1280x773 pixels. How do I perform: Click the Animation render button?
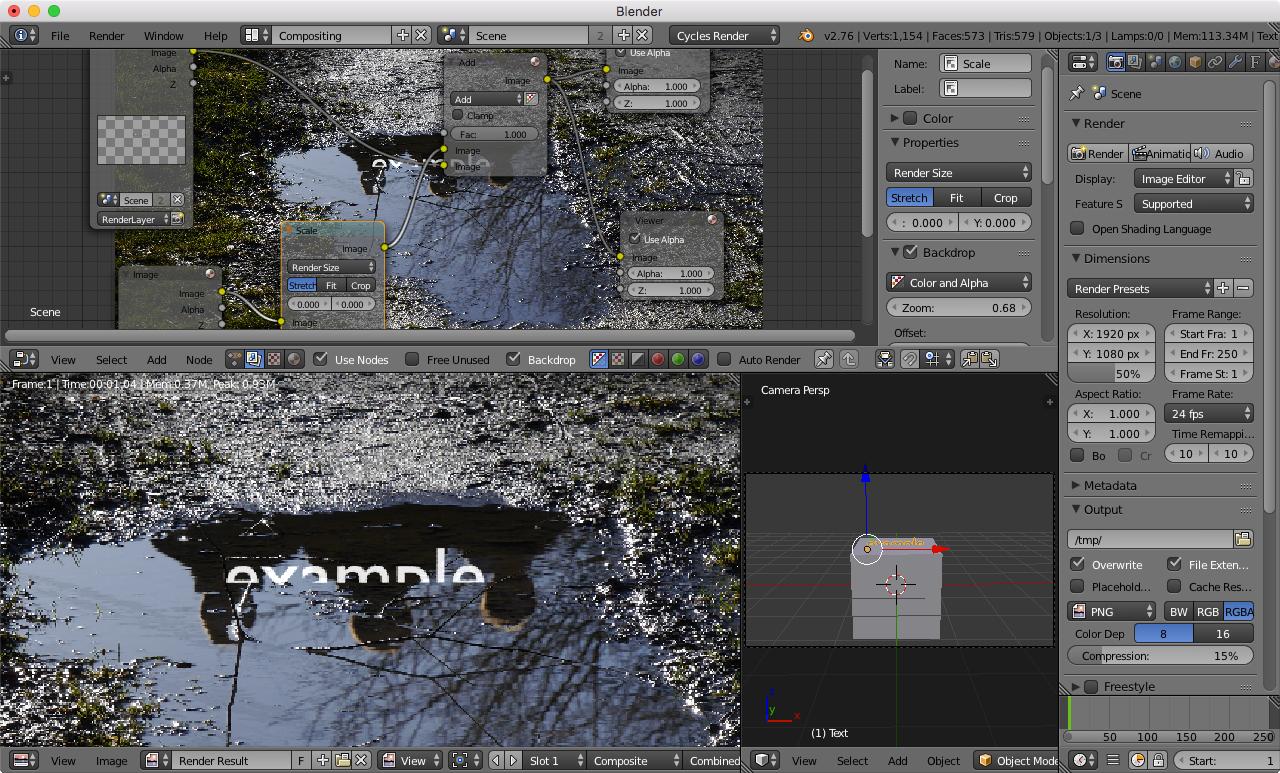click(1159, 153)
